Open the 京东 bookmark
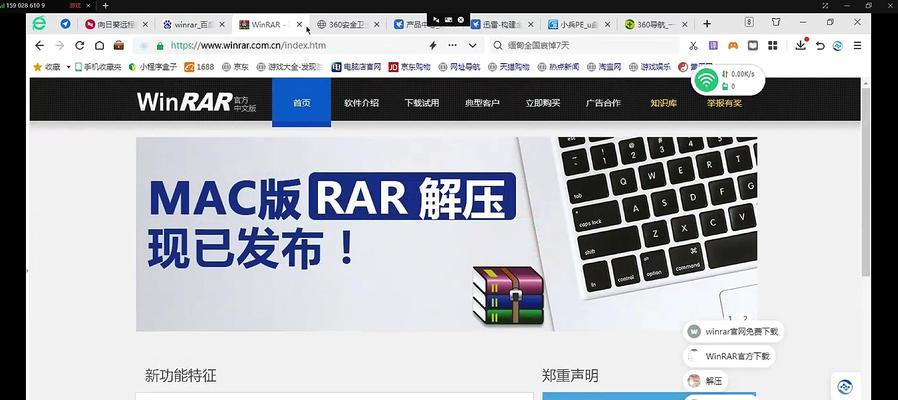This screenshot has height=400, width=898. [235, 67]
